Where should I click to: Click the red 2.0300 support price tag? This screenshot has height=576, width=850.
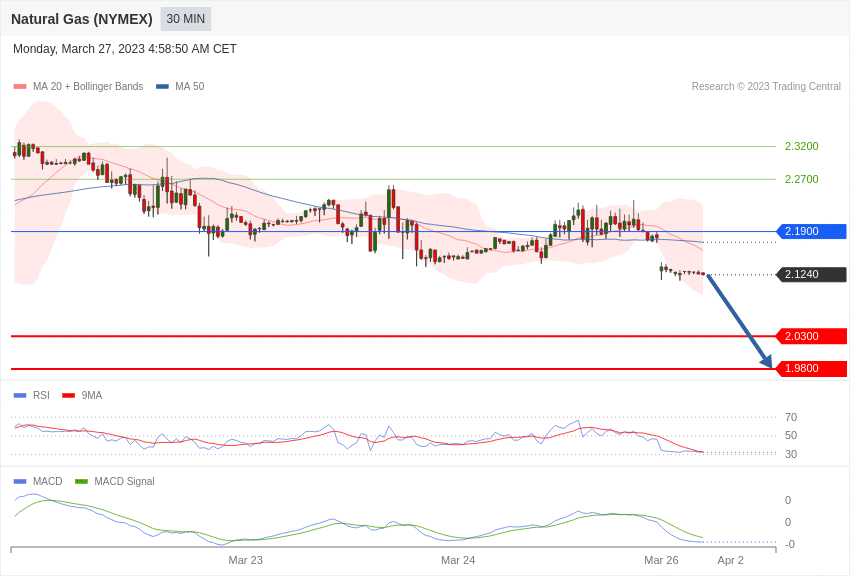(812, 336)
